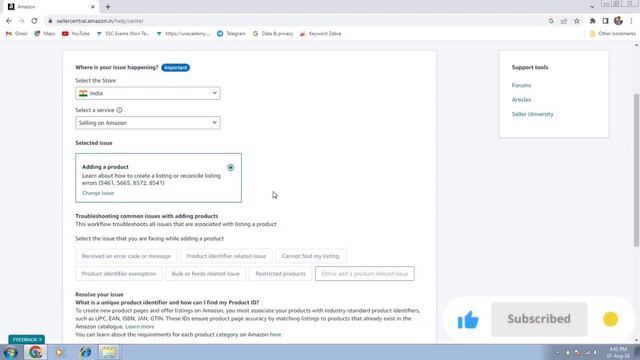Toggle the side panel icon
The width and height of the screenshot is (640, 360).
[x=605, y=21]
